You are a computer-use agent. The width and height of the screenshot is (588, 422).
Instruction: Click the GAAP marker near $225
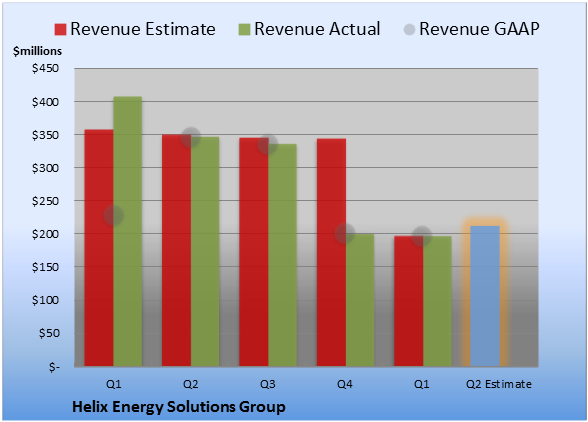pos(114,215)
